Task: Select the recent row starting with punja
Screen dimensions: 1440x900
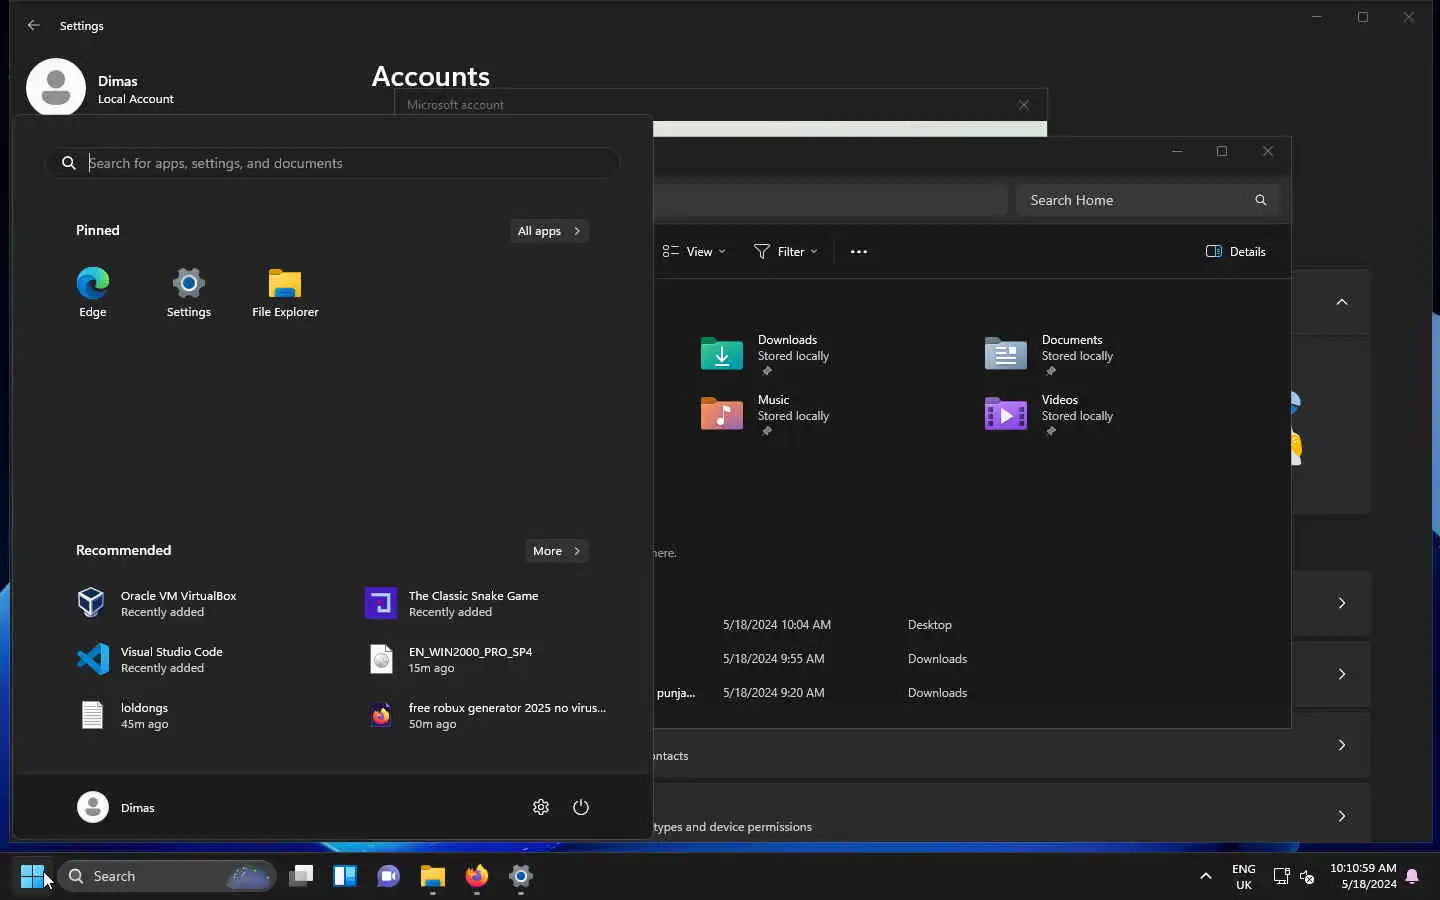Action: coord(972,693)
